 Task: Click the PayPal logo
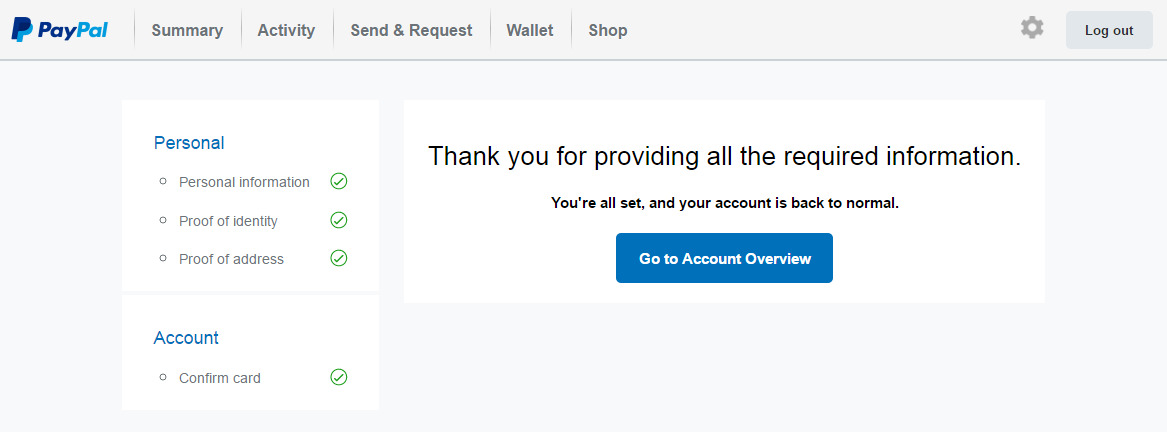(x=60, y=30)
